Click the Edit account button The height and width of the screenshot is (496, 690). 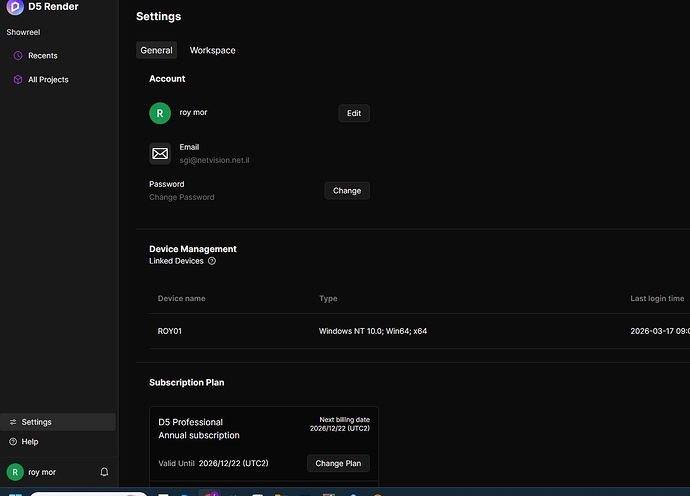354,113
